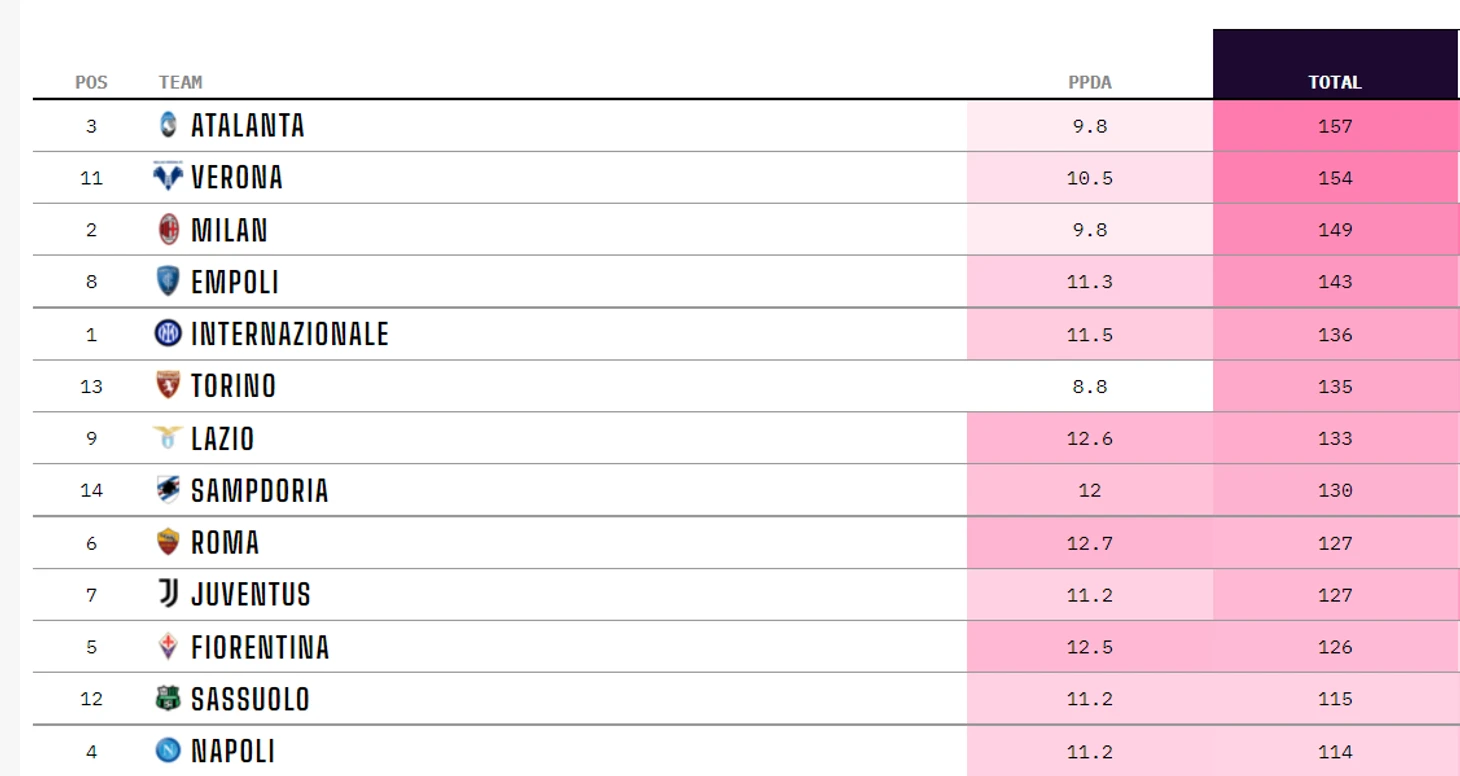Viewport: 1460px width, 776px height.
Task: Open the SASSUOLO team name link
Action: pos(250,699)
